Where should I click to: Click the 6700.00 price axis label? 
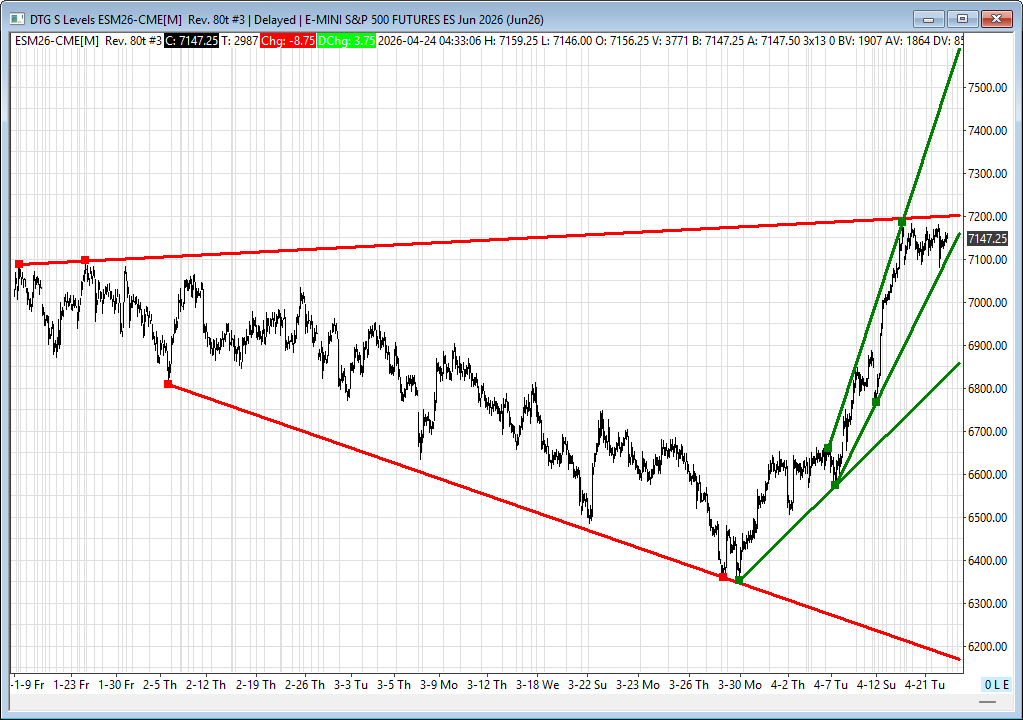[987, 432]
